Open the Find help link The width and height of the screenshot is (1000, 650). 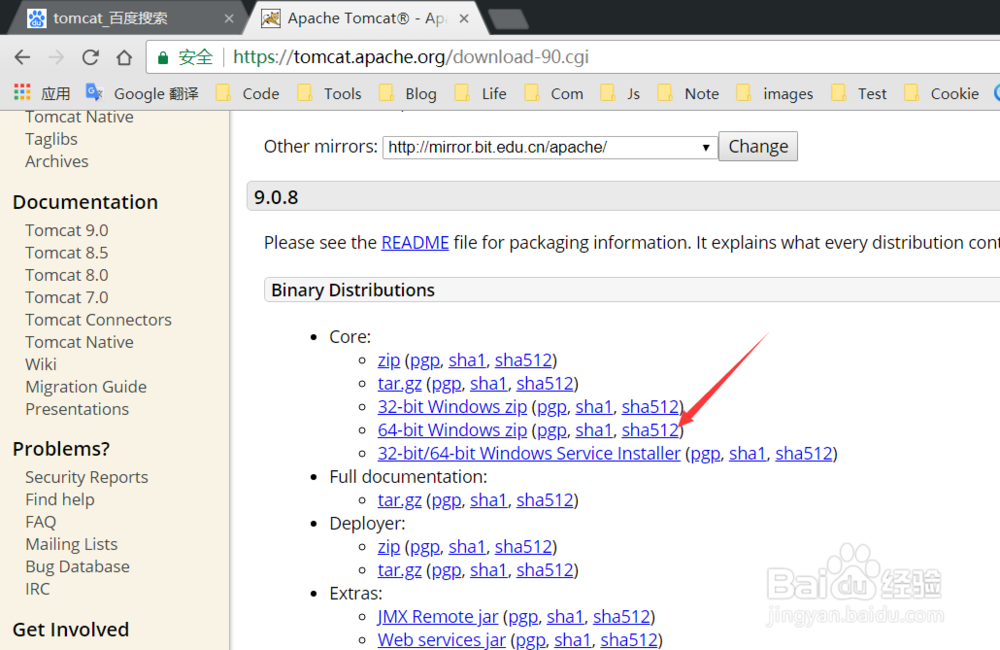pyautogui.click(x=60, y=499)
